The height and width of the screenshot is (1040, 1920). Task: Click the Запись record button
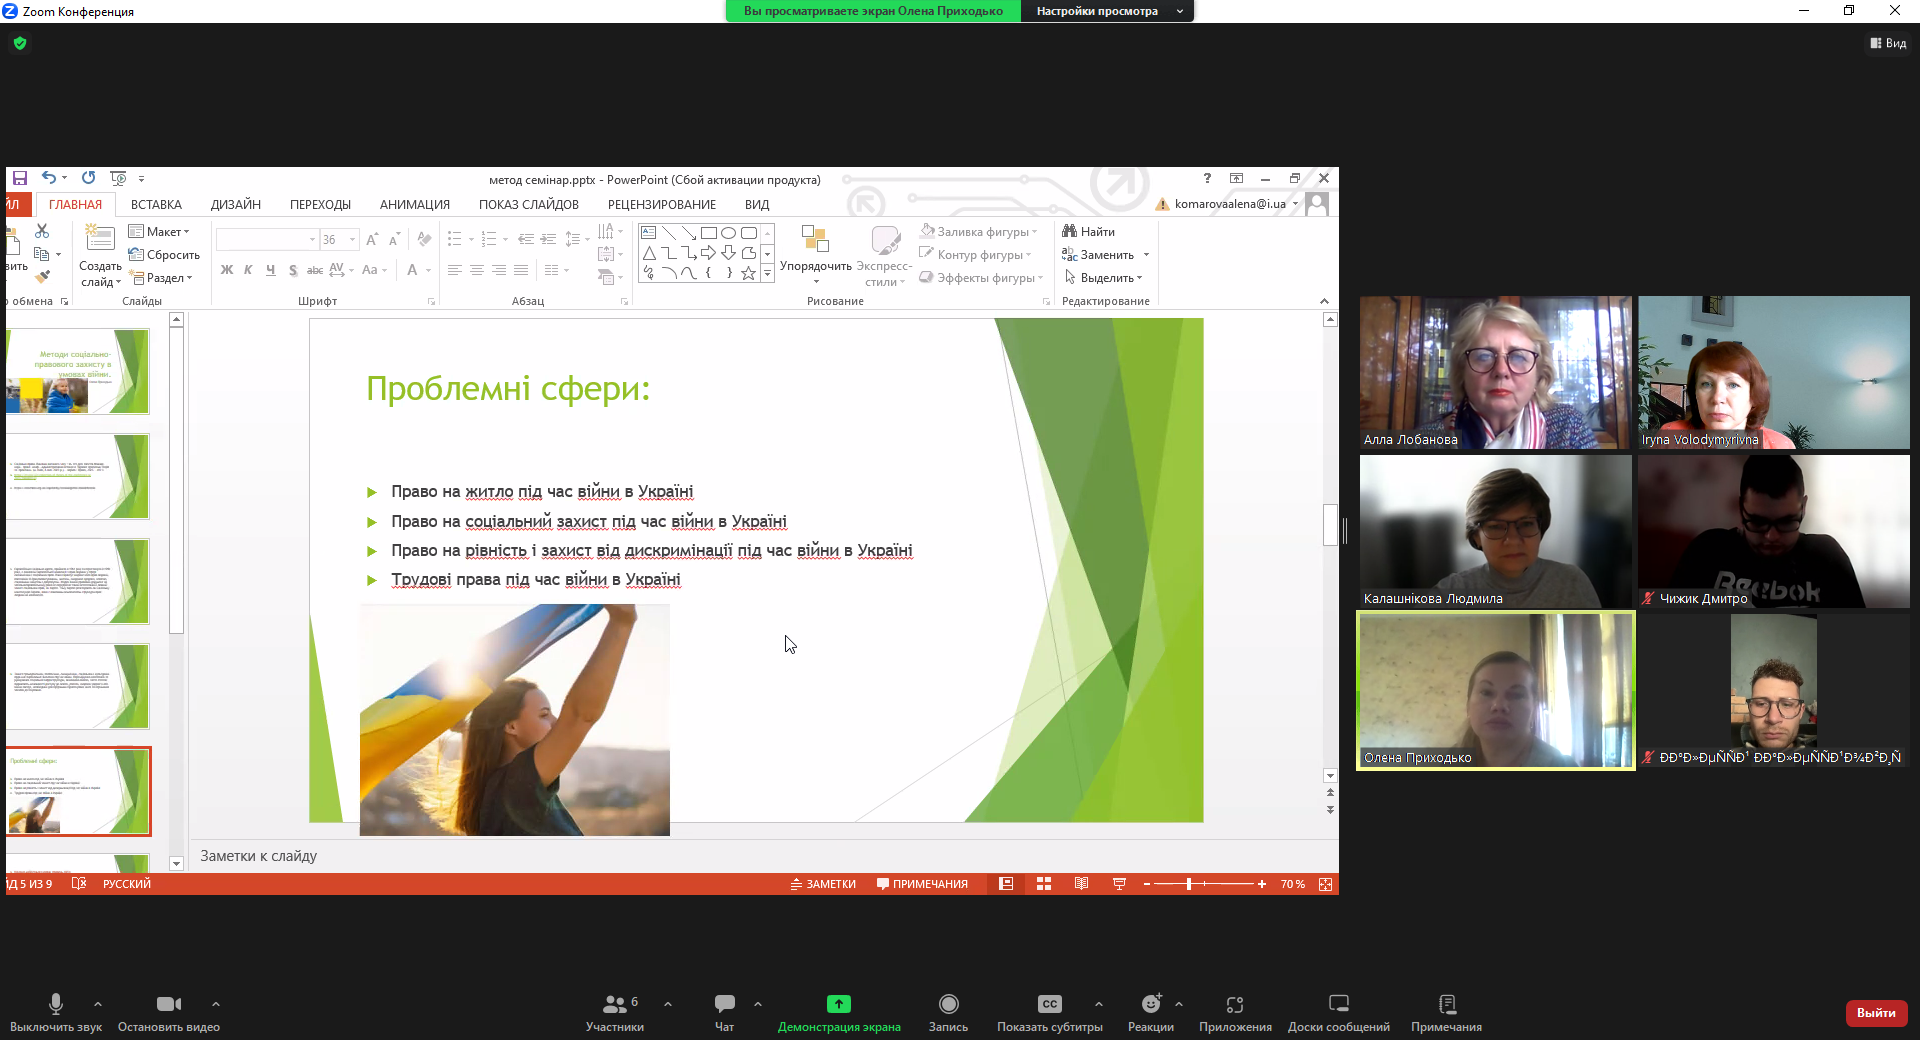click(948, 1012)
